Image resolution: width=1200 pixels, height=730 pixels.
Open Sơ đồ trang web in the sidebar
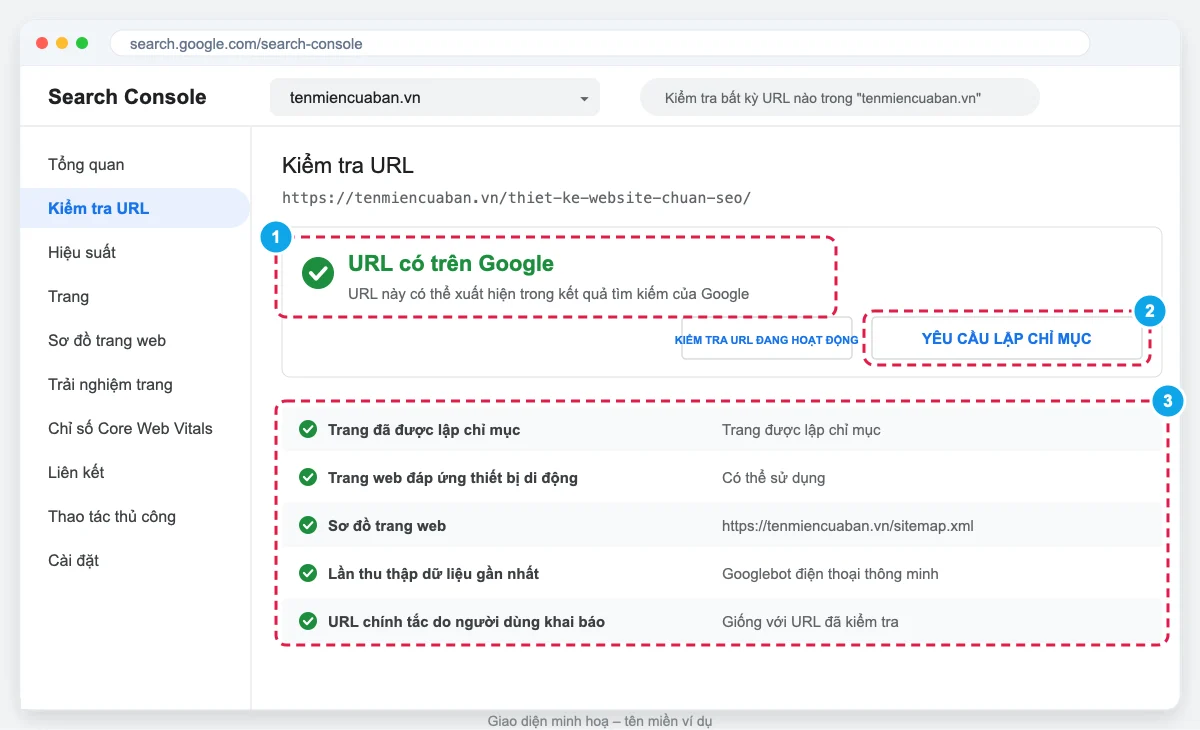tap(107, 341)
